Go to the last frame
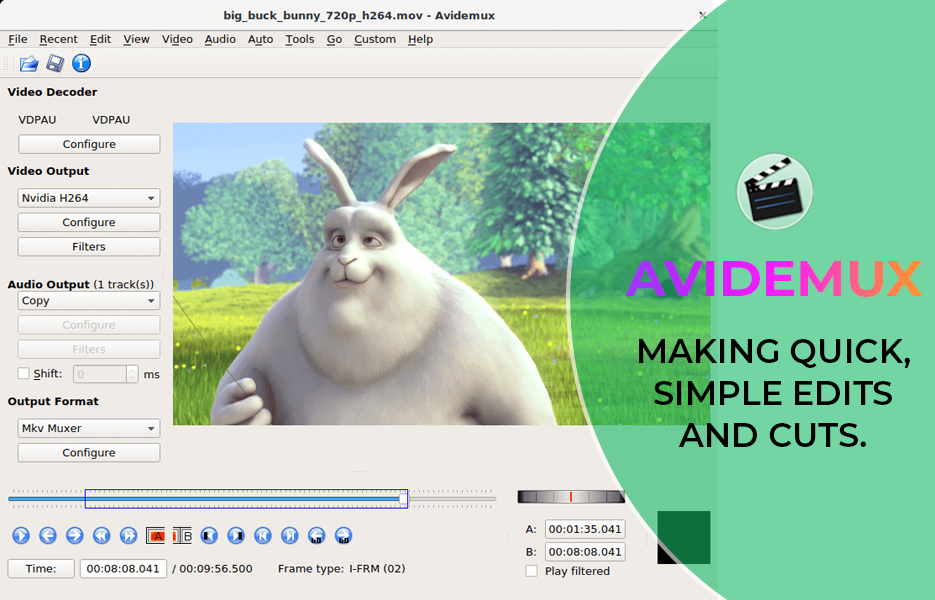Viewport: 935px width, 600px height. pyautogui.click(x=290, y=536)
